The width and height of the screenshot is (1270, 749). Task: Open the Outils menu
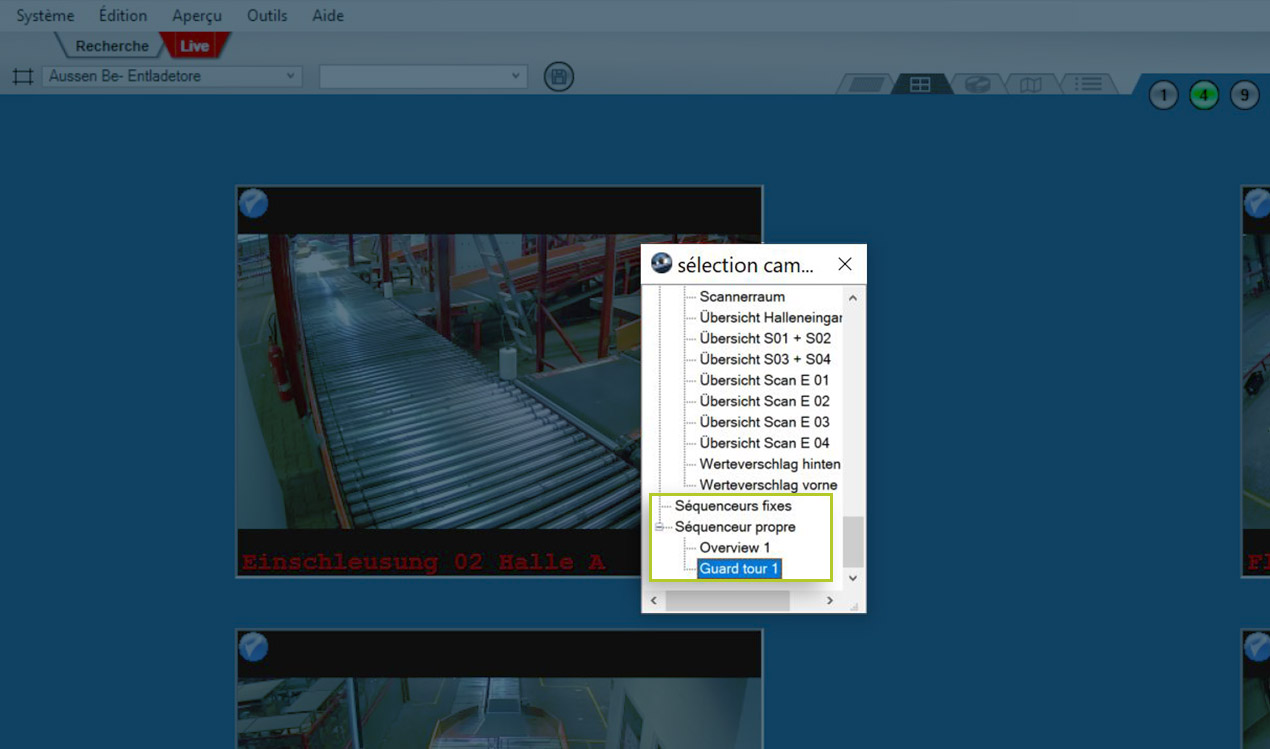point(267,16)
